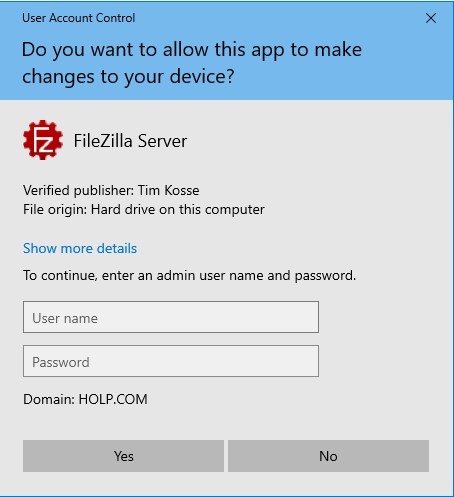Click the red FileZilla Server gear icon
Screen dimensions: 454x497
tap(43, 140)
